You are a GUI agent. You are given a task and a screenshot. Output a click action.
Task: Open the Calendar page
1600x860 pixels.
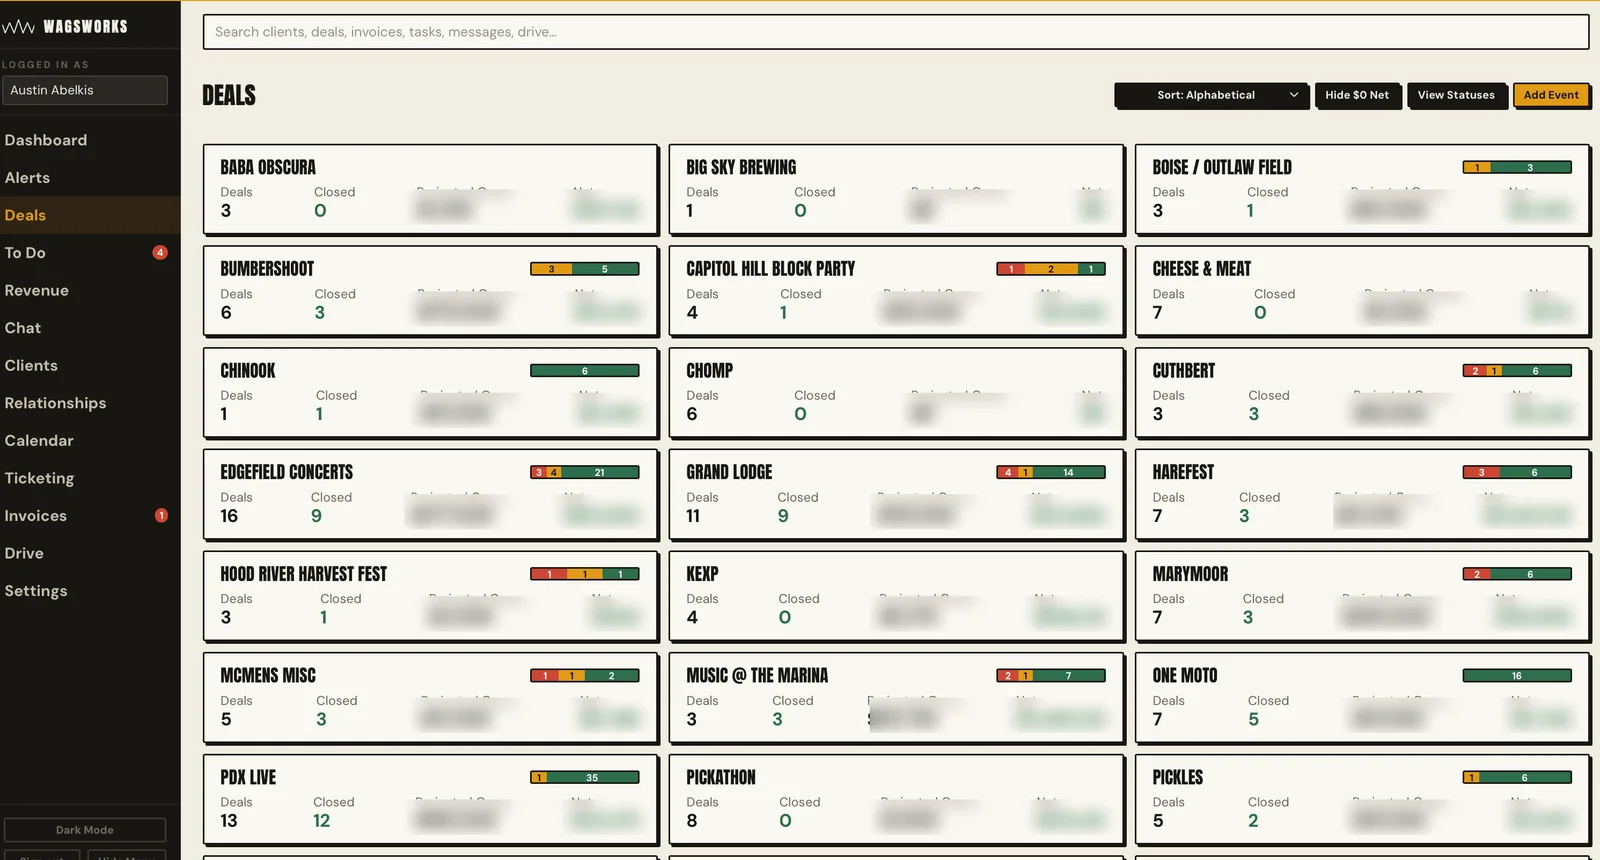[39, 441]
